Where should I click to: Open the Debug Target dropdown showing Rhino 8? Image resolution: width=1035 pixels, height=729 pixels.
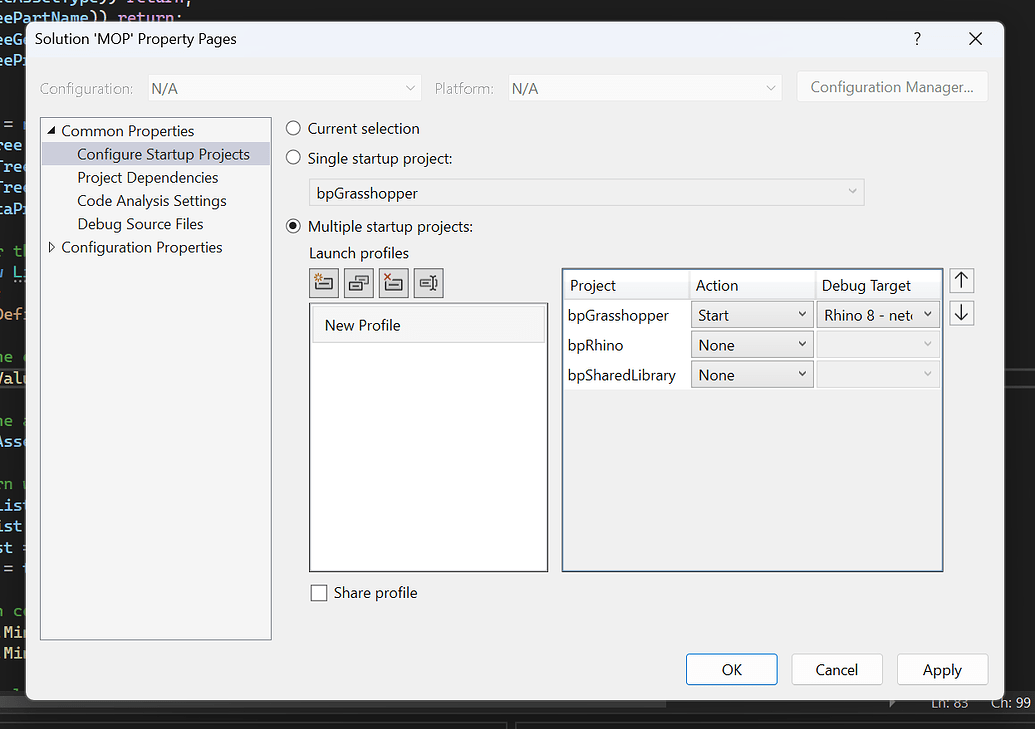coord(927,314)
